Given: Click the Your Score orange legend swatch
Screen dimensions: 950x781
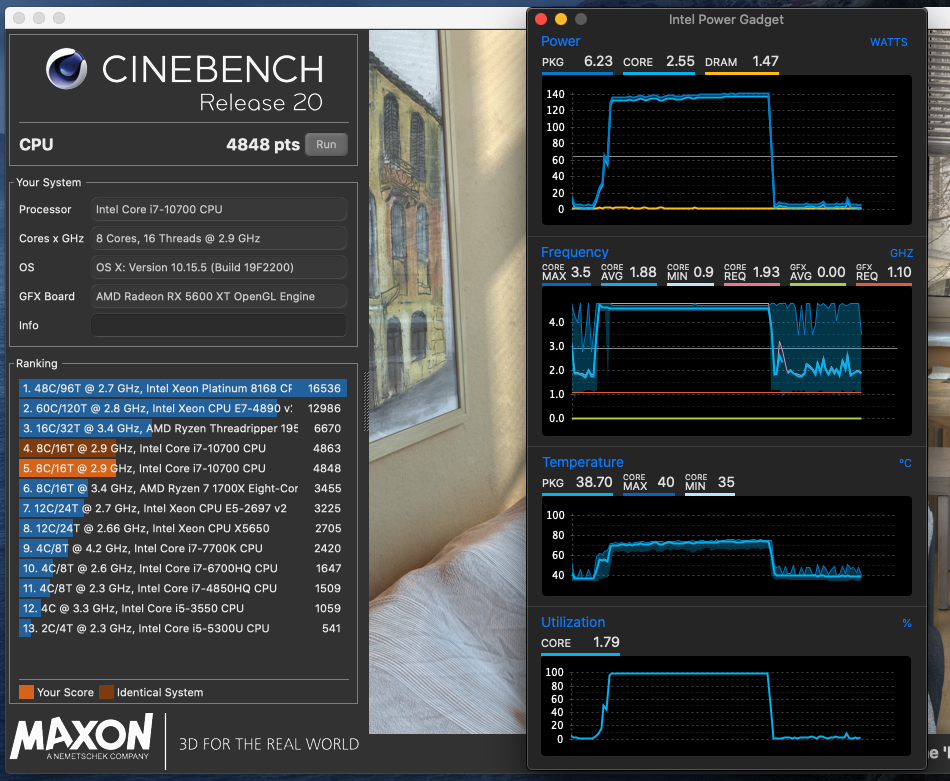Looking at the screenshot, I should click(26, 692).
